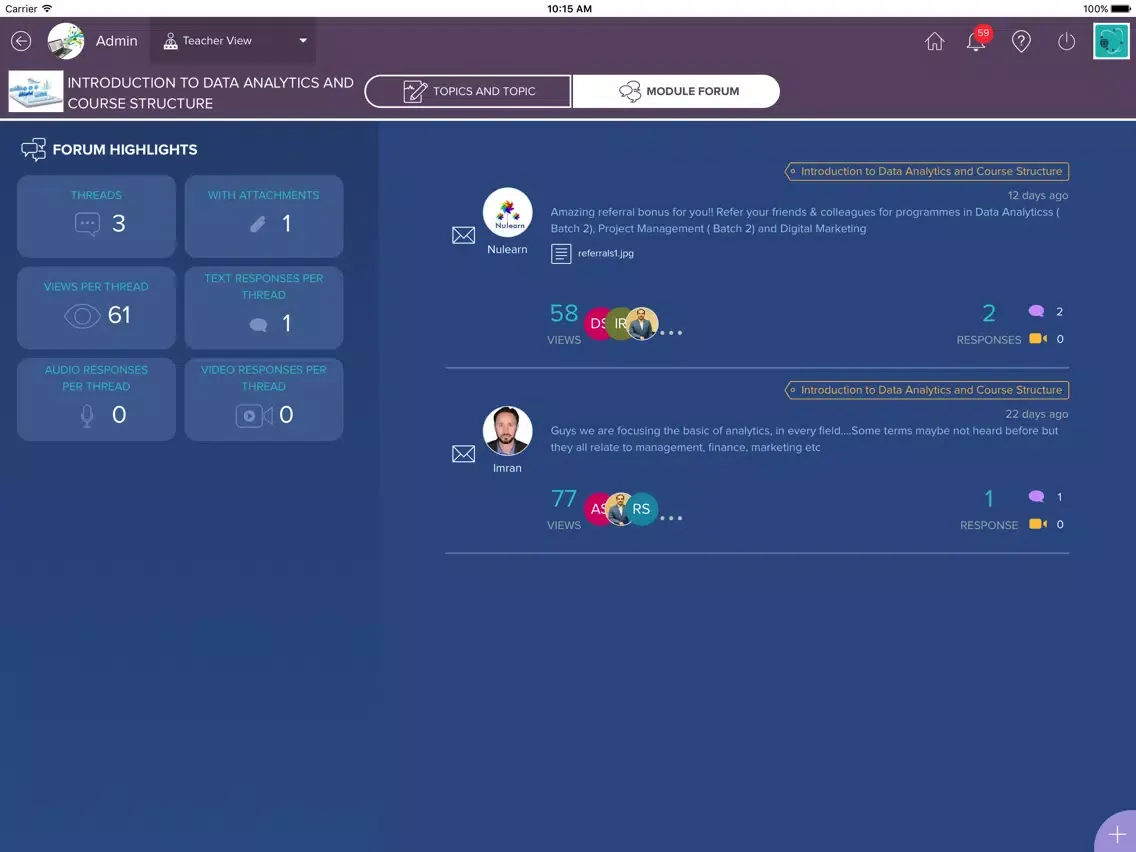Open the teal support headset icon
The width and height of the screenshot is (1136, 852).
tap(1111, 41)
